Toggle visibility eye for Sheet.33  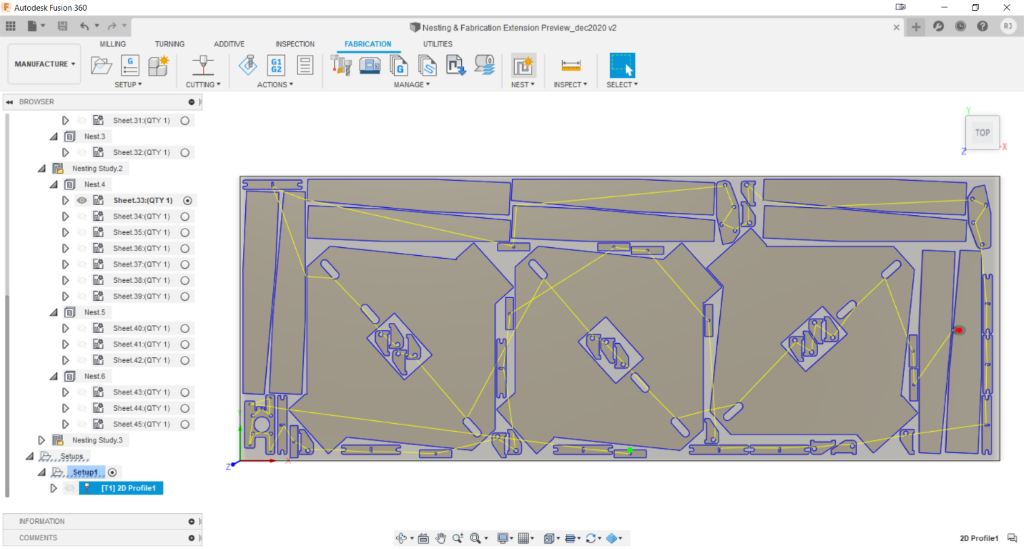pos(82,200)
